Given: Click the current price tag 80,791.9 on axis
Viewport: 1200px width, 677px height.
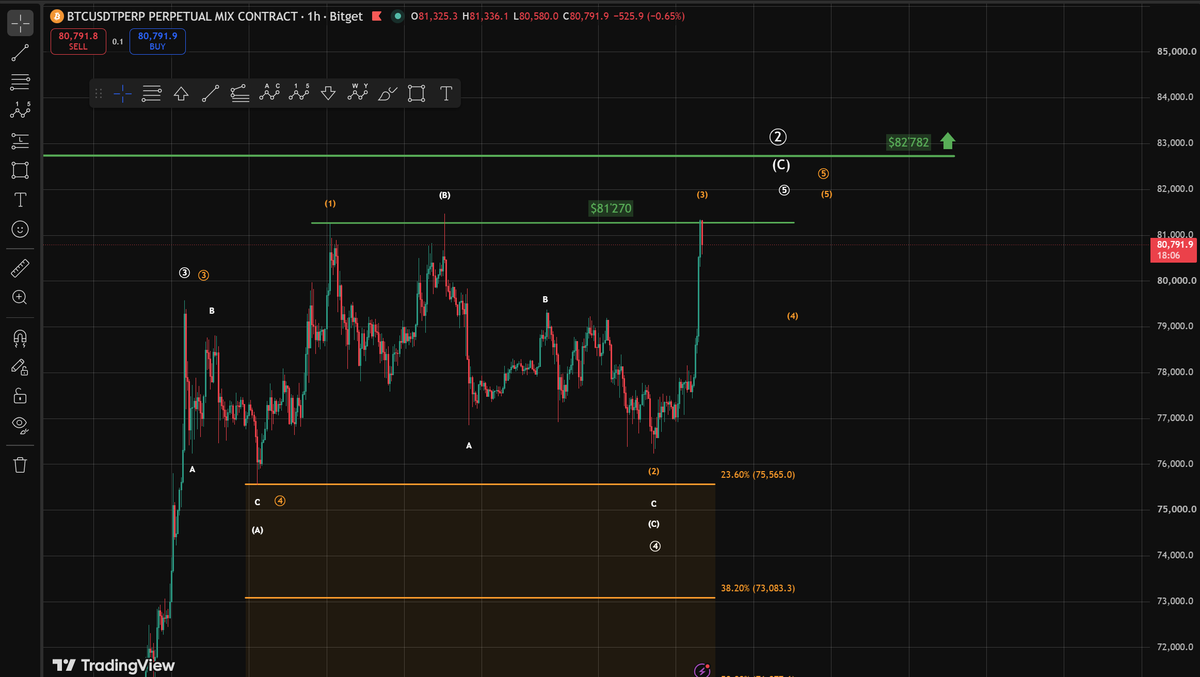Looking at the screenshot, I should 1175,250.
